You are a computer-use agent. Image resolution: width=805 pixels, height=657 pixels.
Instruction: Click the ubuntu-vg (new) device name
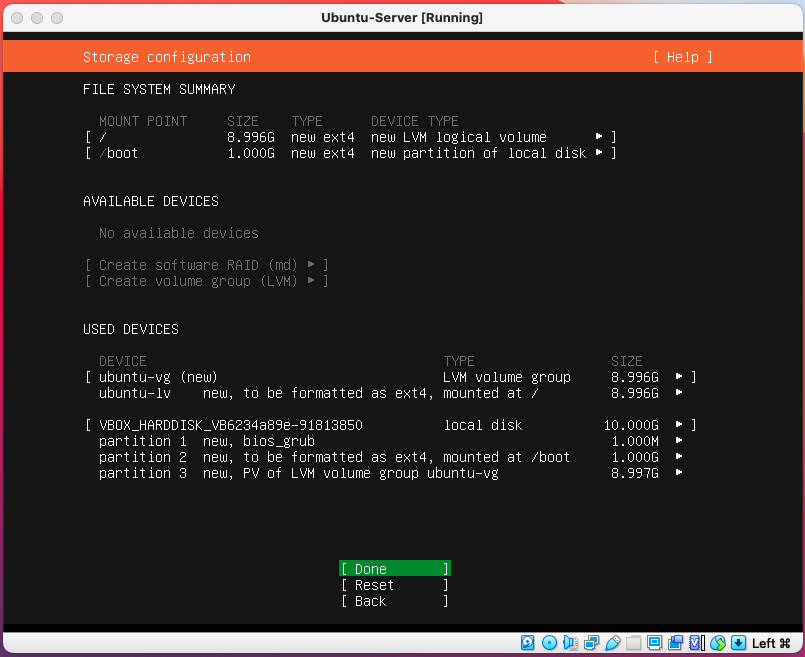click(158, 377)
